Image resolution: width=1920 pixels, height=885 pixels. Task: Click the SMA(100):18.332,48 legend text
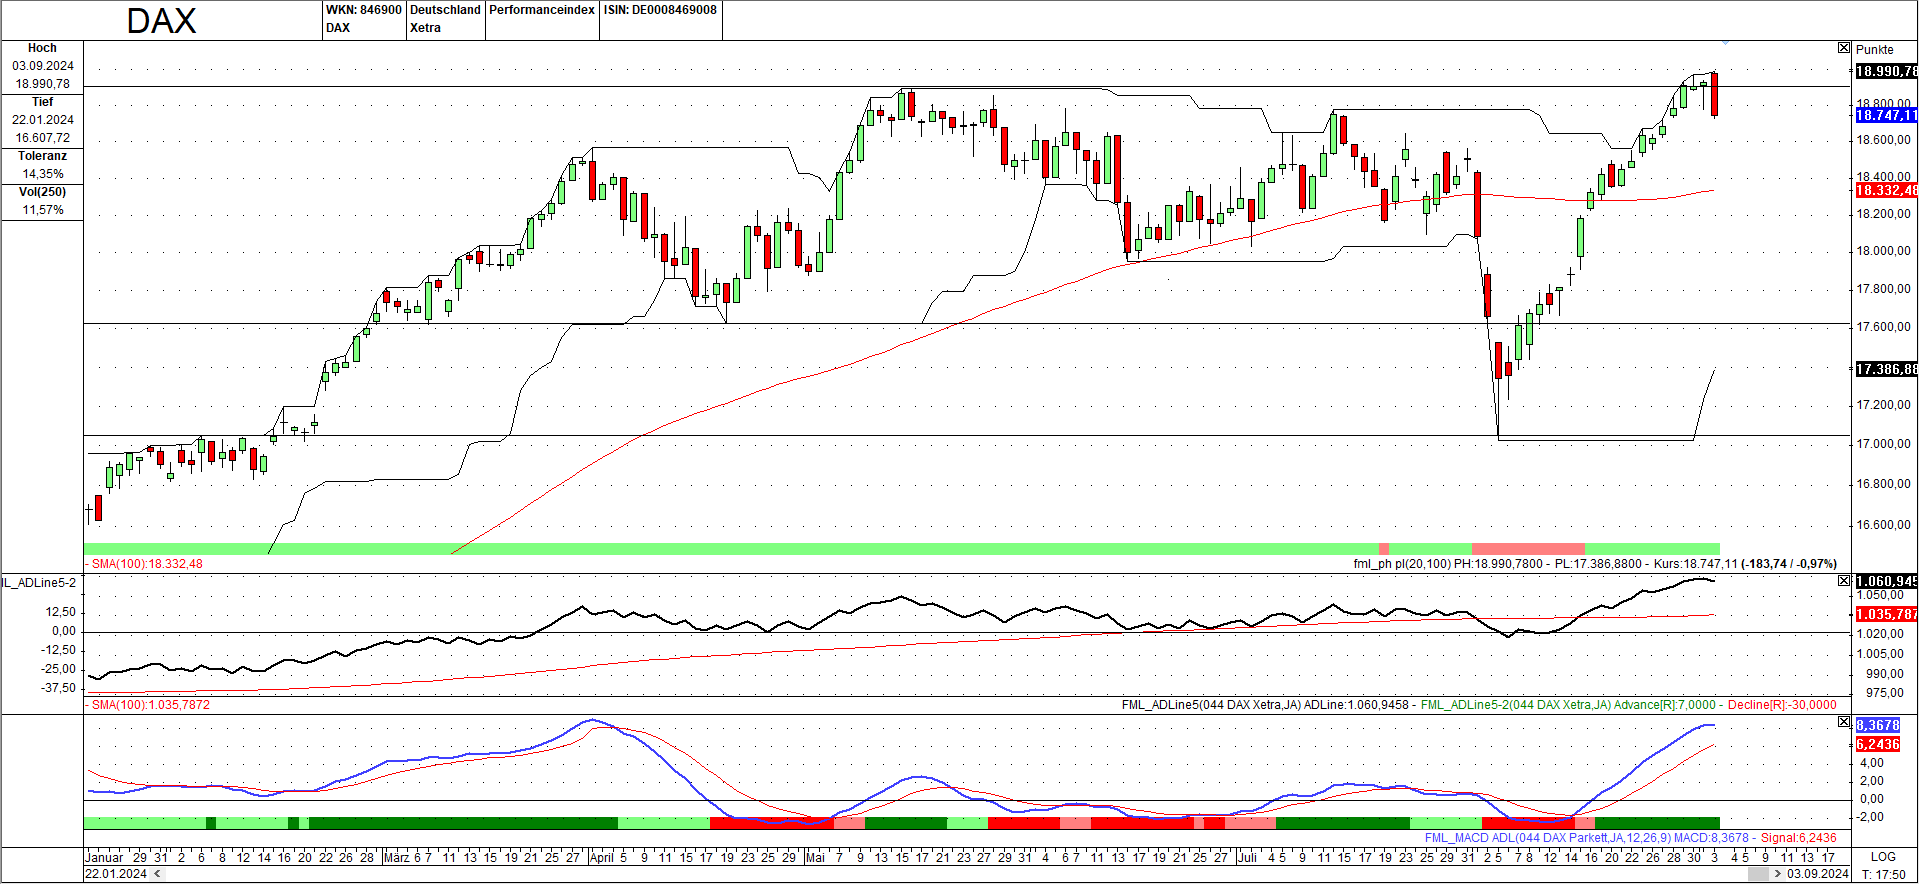click(x=146, y=564)
